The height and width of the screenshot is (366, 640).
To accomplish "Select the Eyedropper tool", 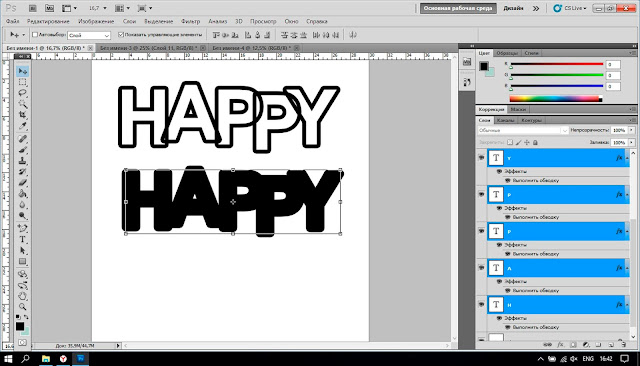I will [x=22, y=126].
